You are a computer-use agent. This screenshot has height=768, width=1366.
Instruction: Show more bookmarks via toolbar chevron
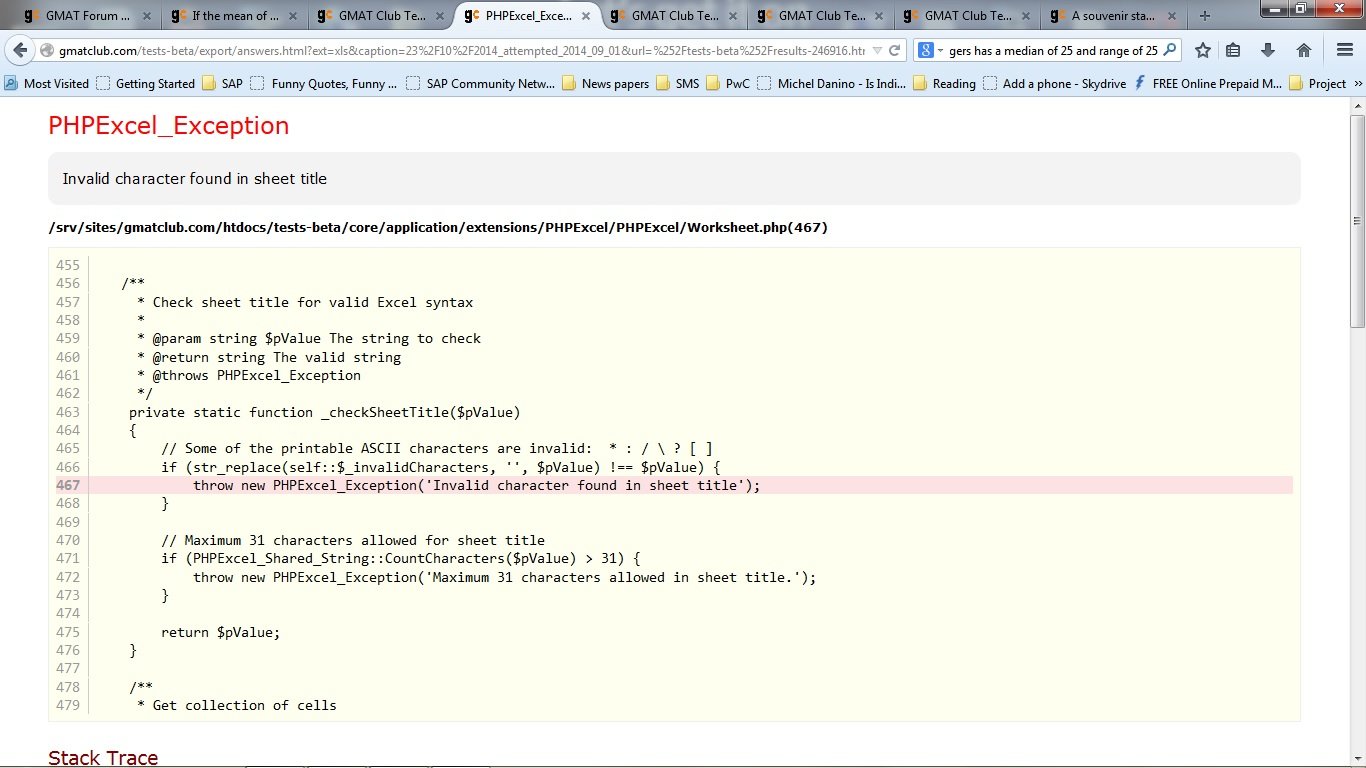1358,84
